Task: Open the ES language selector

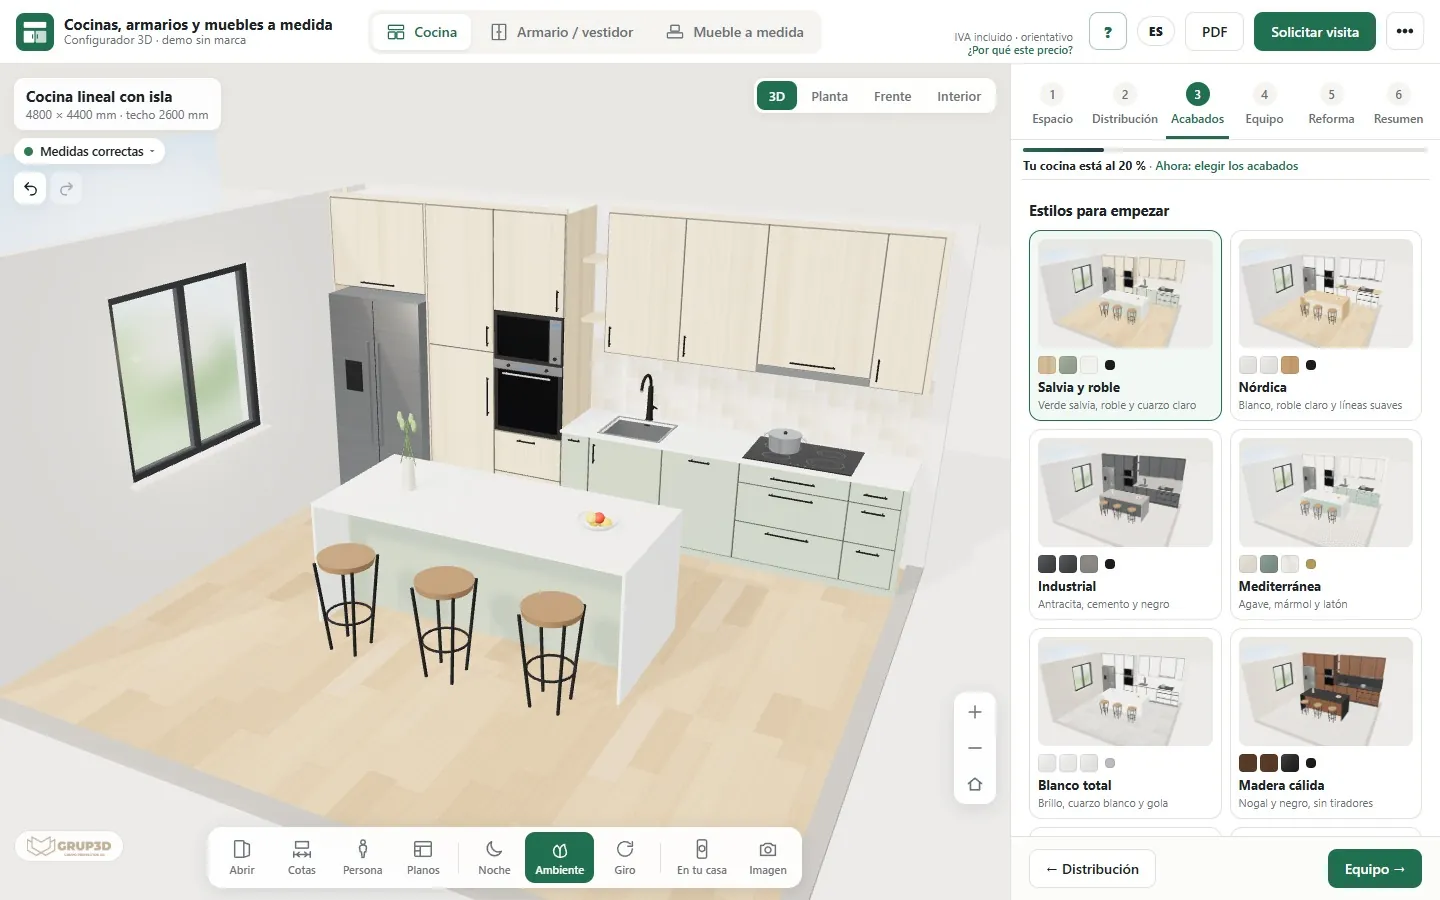Action: coord(1156,32)
